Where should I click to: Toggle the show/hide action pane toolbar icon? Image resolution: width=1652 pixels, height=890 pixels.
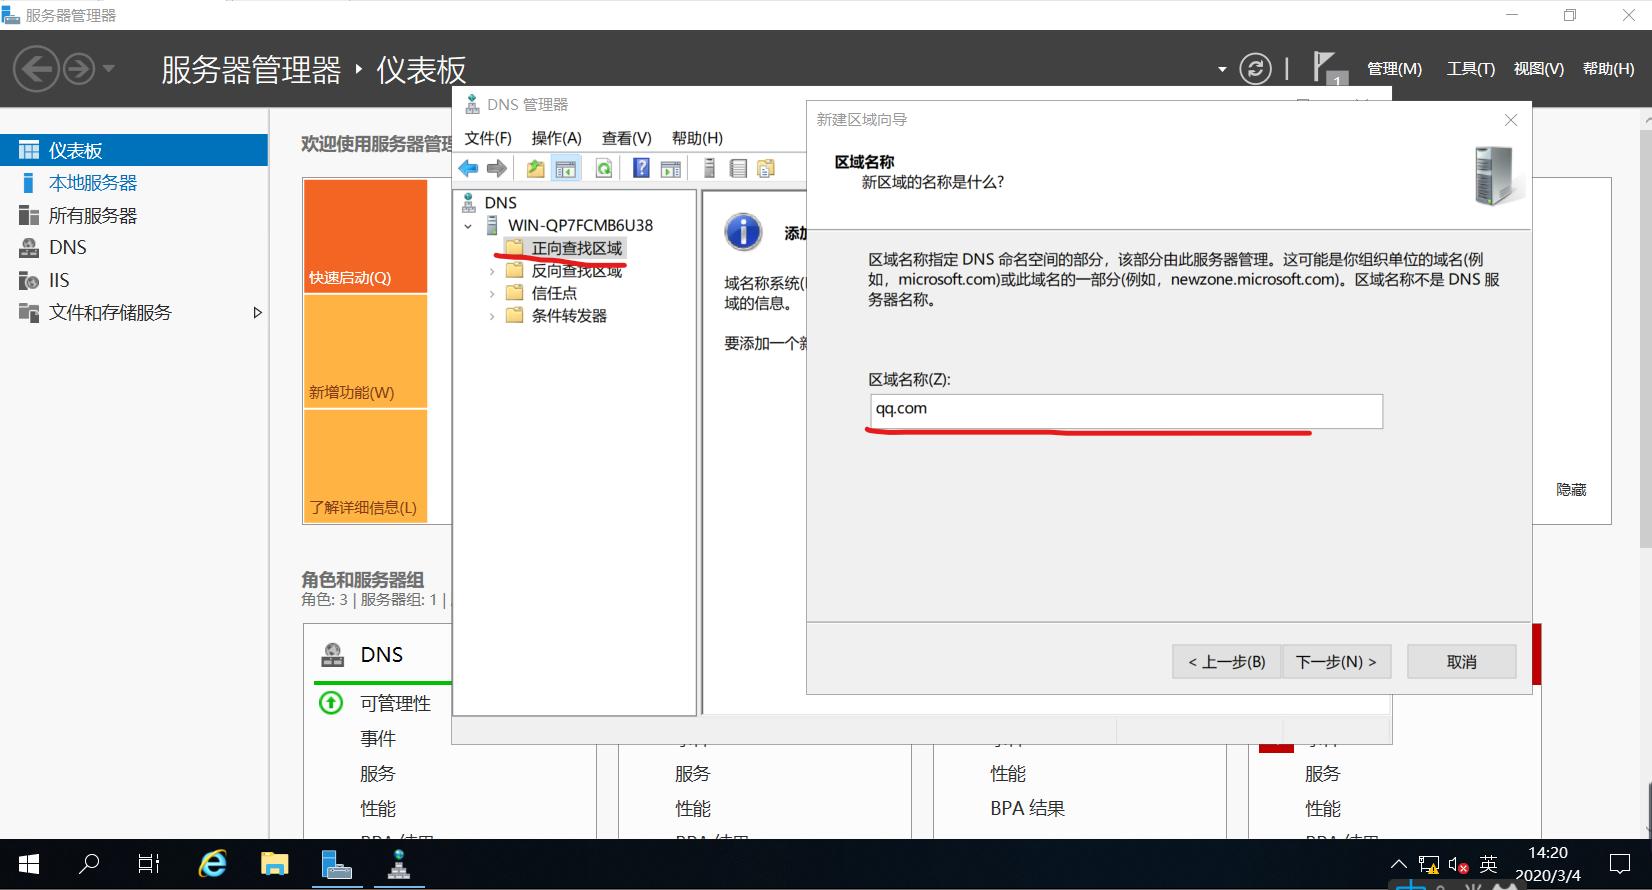click(x=671, y=168)
